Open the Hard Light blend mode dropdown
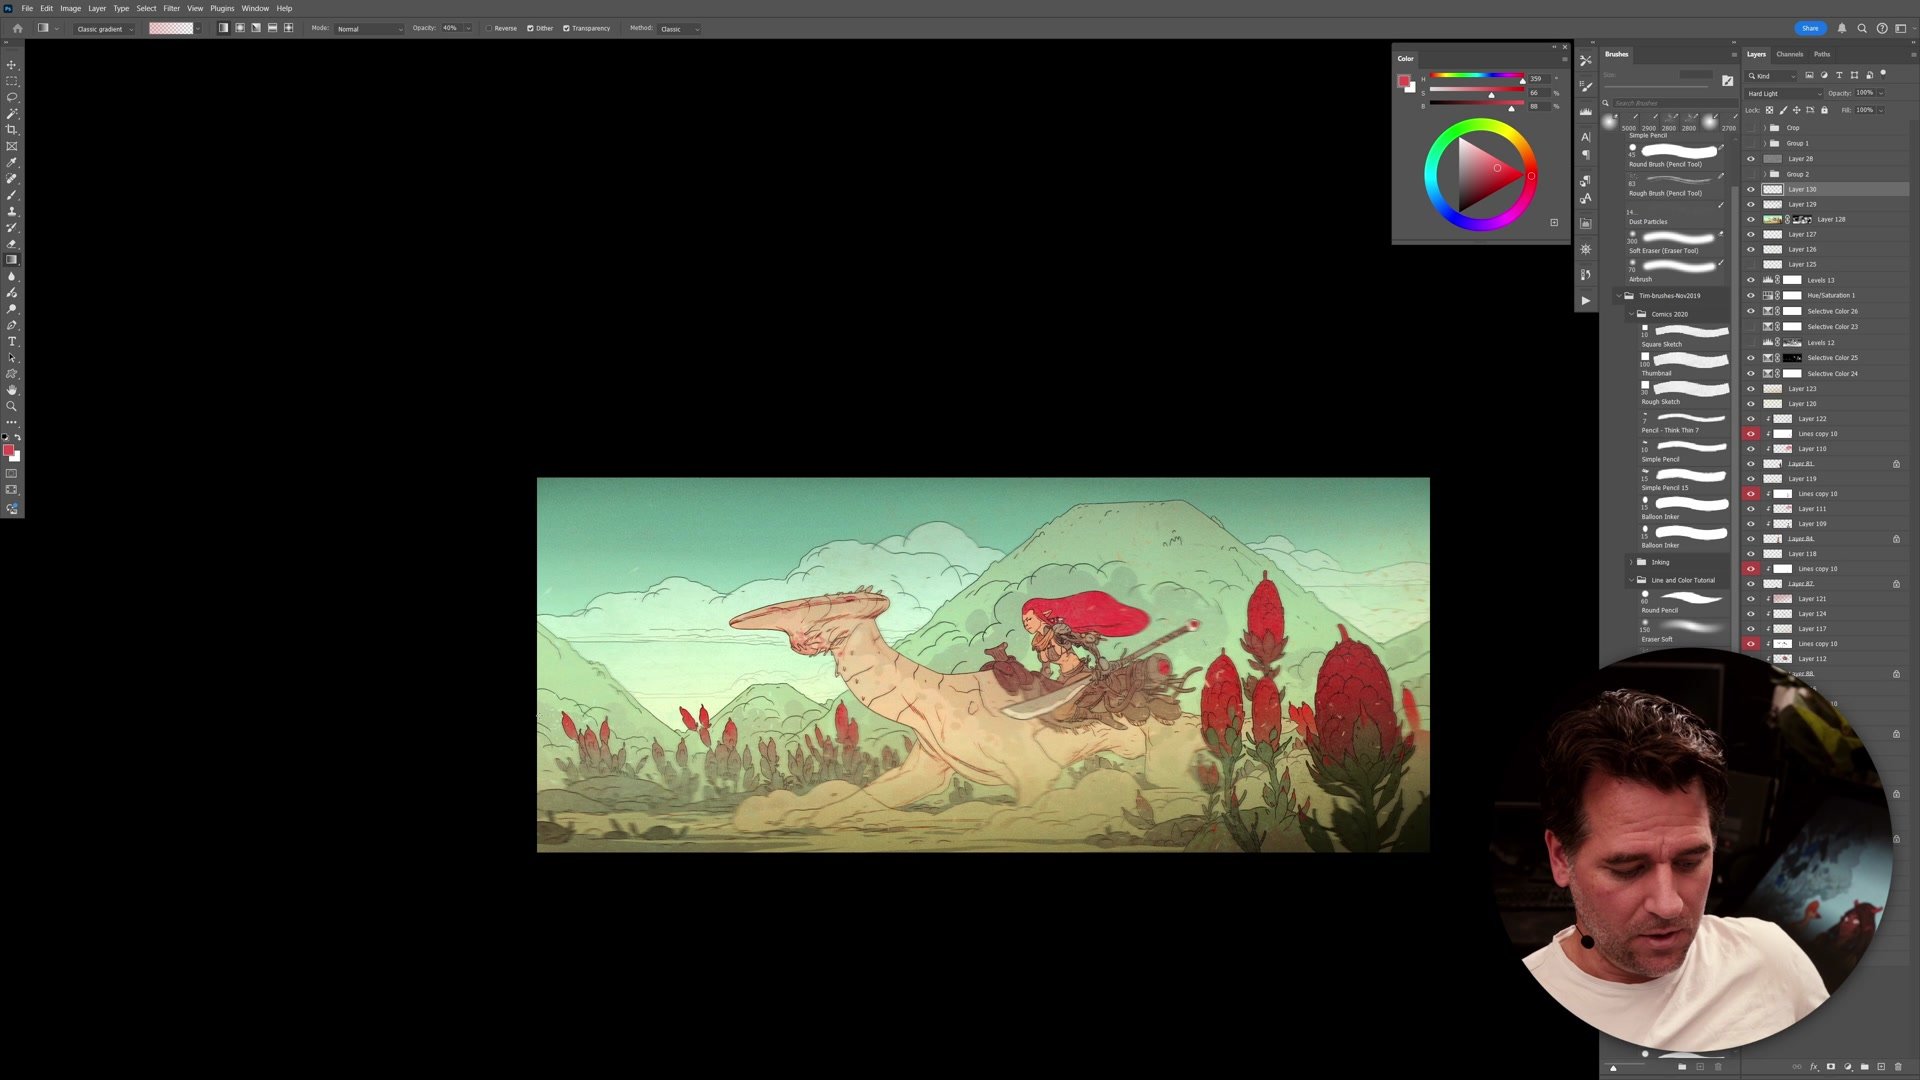Viewport: 1920px width, 1080px height. [1783, 93]
